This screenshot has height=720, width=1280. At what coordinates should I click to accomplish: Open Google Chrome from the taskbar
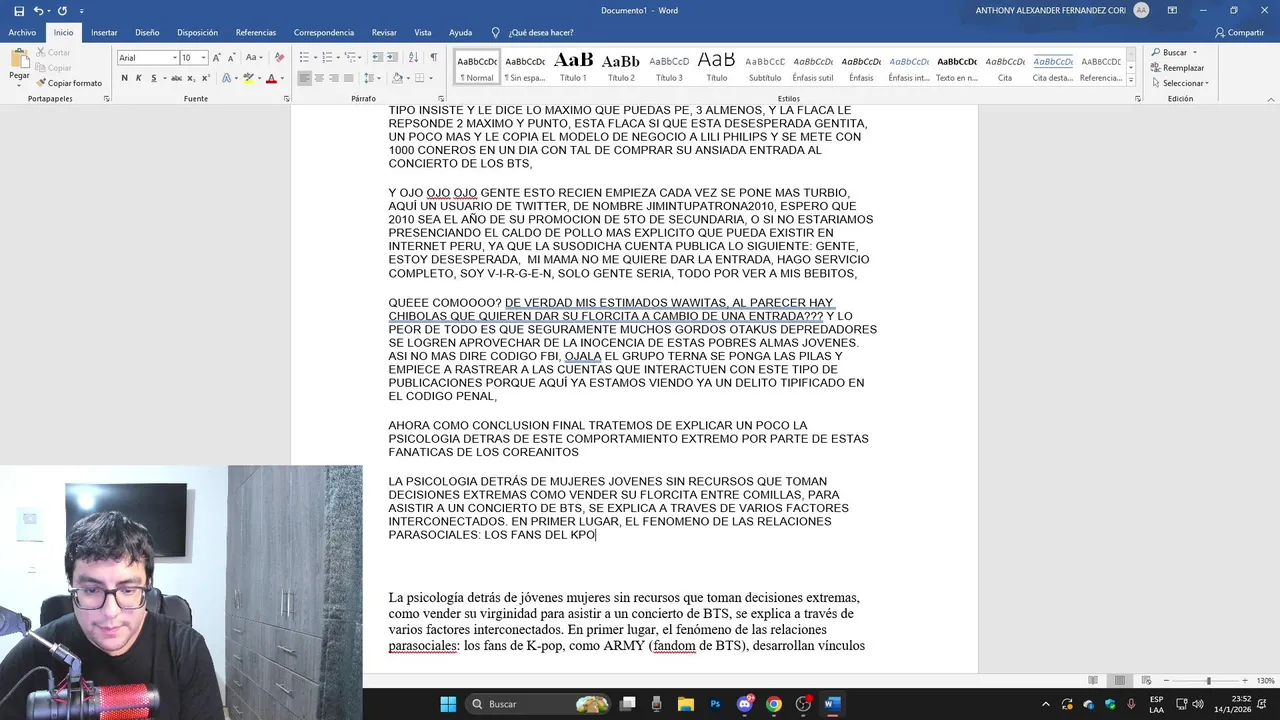[x=773, y=704]
